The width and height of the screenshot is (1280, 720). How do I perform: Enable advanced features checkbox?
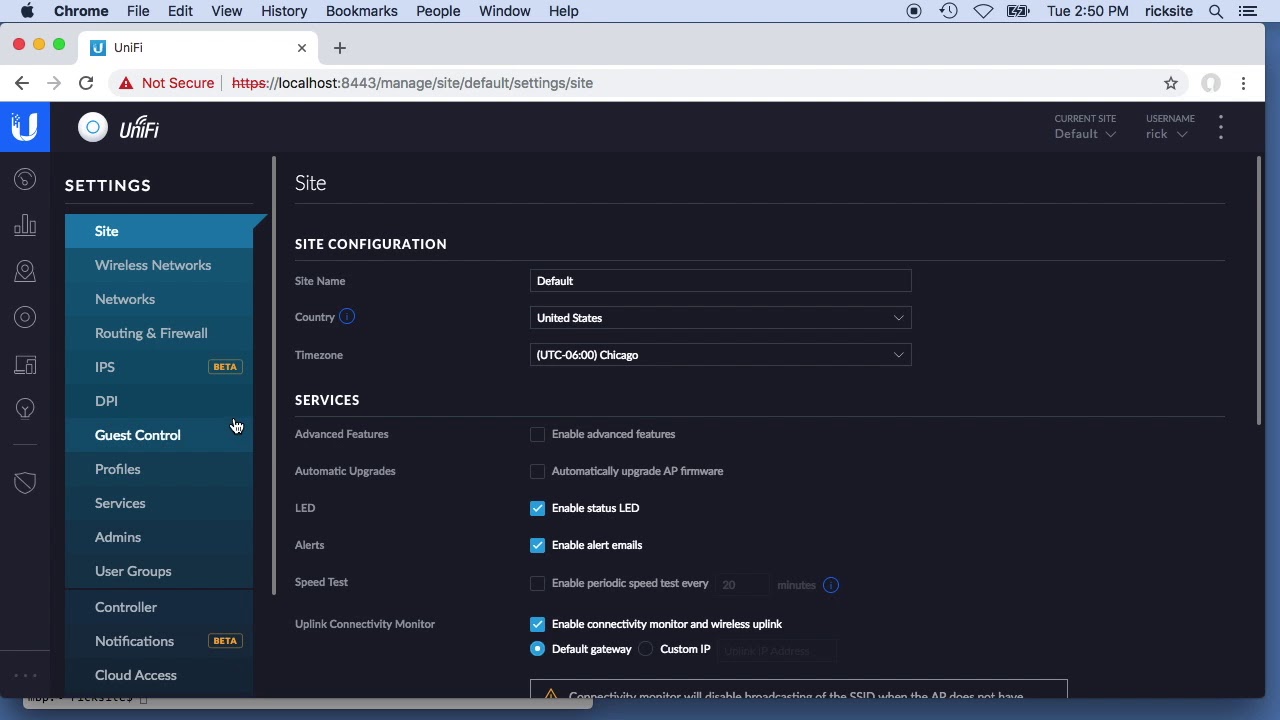[538, 434]
